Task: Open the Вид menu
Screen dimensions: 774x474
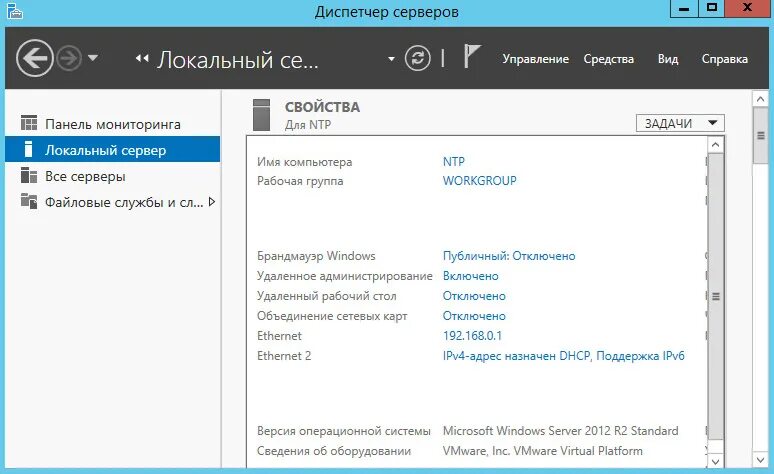Action: pos(667,59)
